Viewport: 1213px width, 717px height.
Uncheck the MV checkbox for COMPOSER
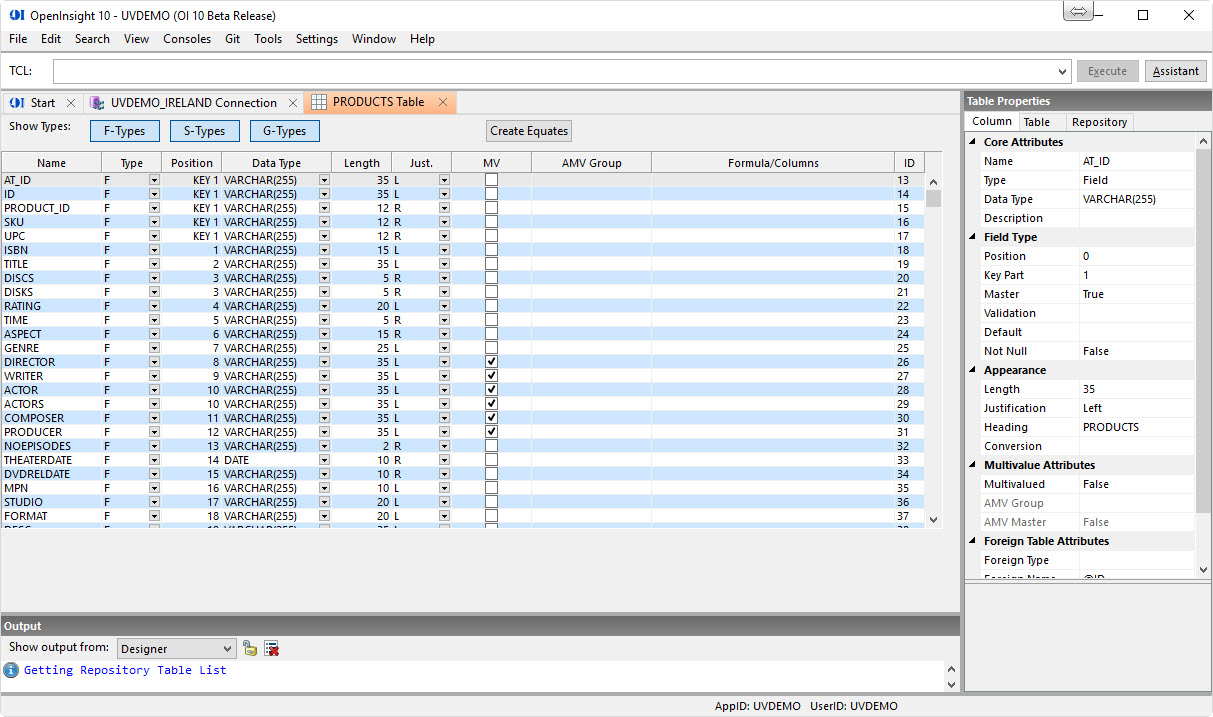491,418
